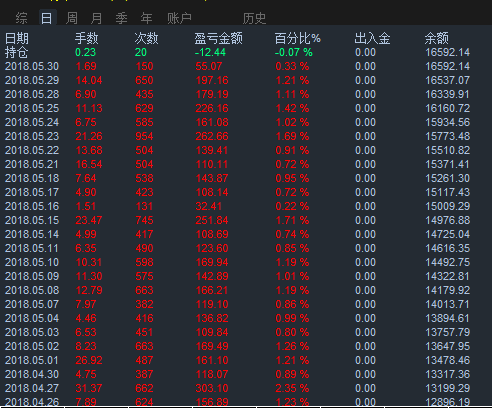The height and width of the screenshot is (408, 492).
Task: Select date row 2018.05.10
Action: (x=32, y=262)
